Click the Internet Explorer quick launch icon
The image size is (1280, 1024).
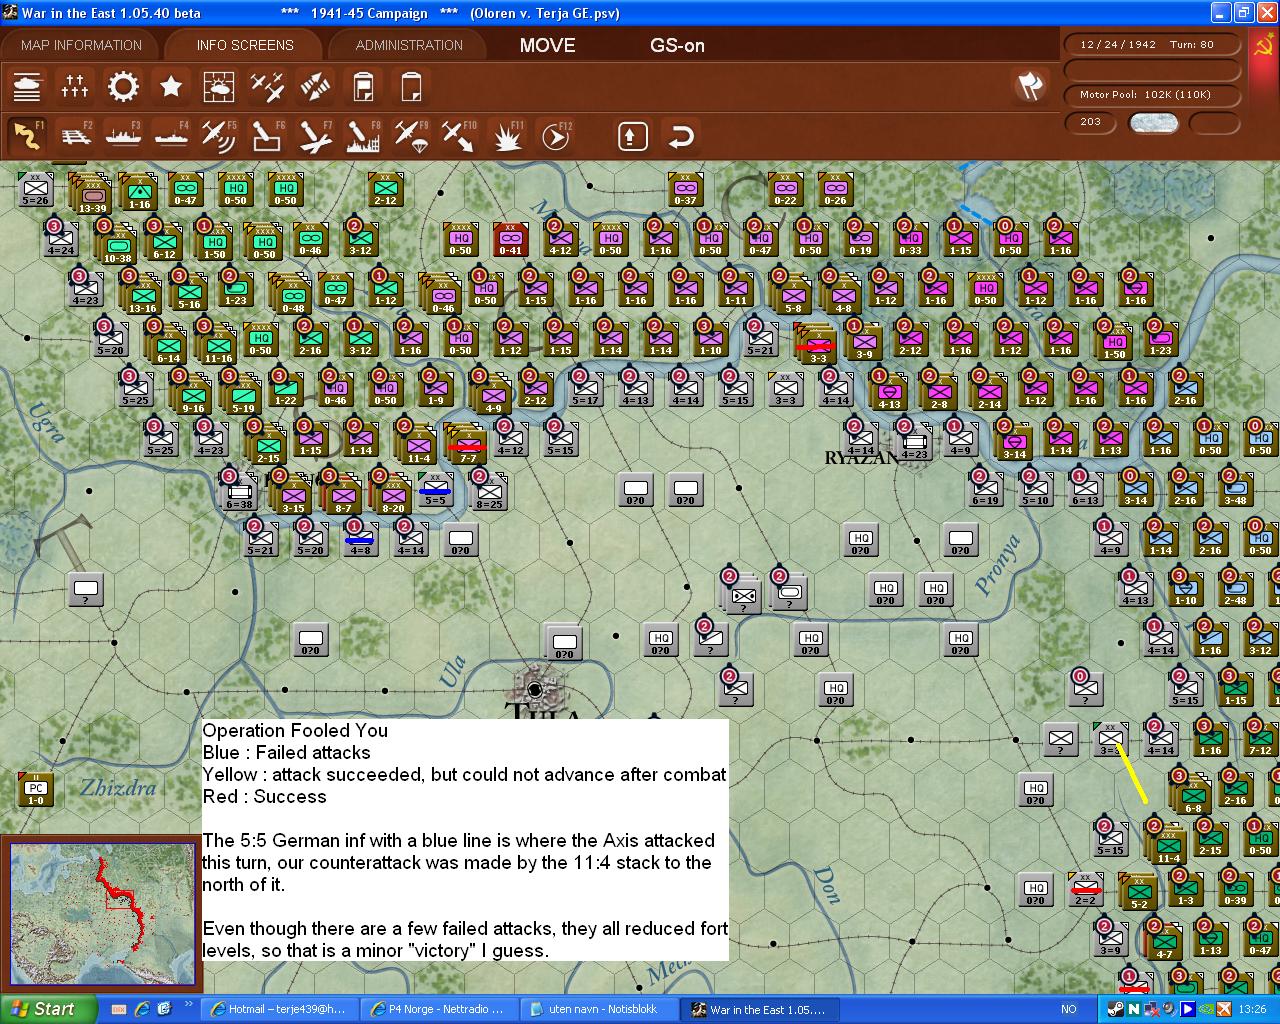(142, 1009)
